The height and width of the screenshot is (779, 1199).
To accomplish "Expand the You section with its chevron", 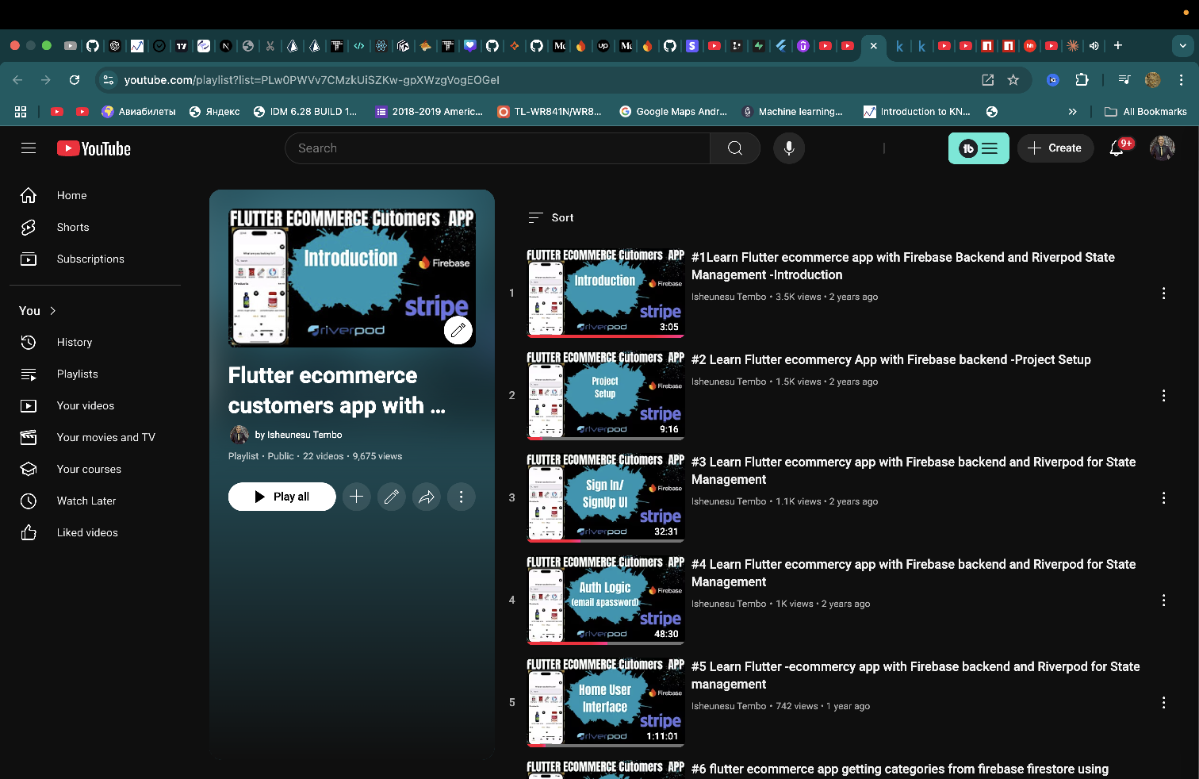I will point(52,310).
